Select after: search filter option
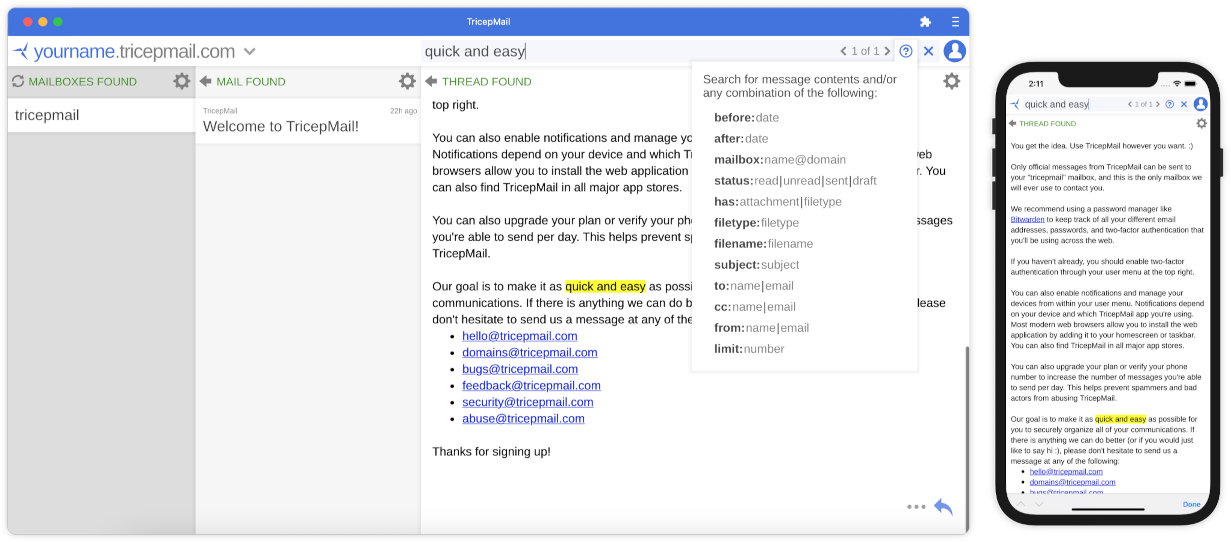 click(x=741, y=138)
